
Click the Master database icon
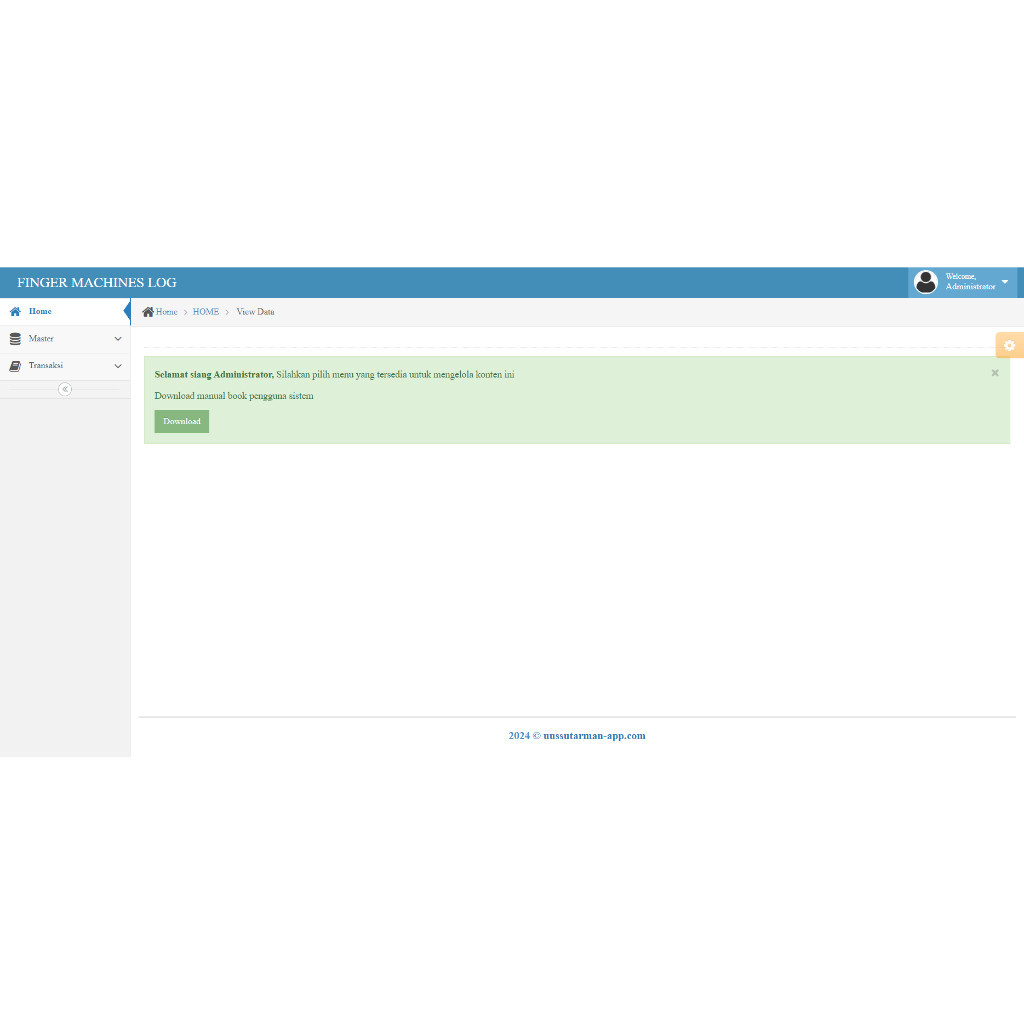click(x=15, y=339)
